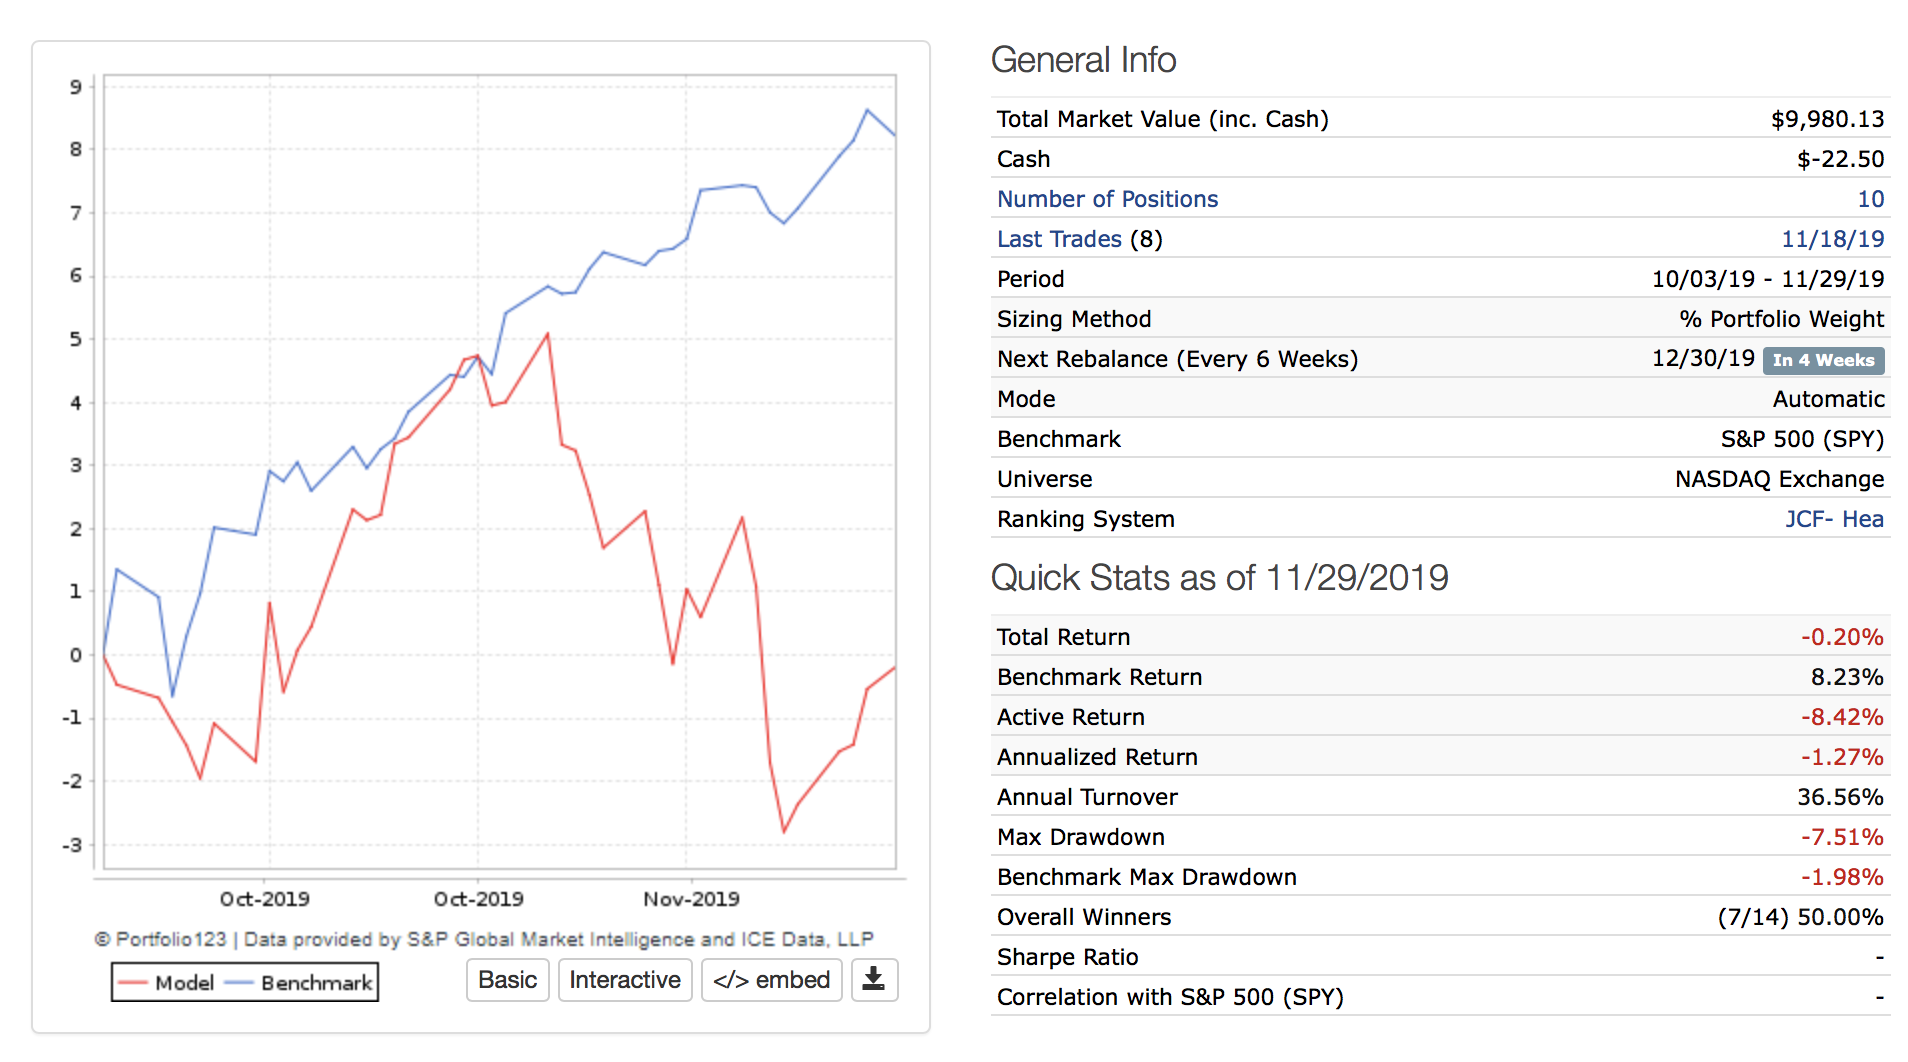This screenshot has width=1908, height=1062.
Task: Click the S&P 500 (SPY) benchmark value
Action: (1801, 439)
